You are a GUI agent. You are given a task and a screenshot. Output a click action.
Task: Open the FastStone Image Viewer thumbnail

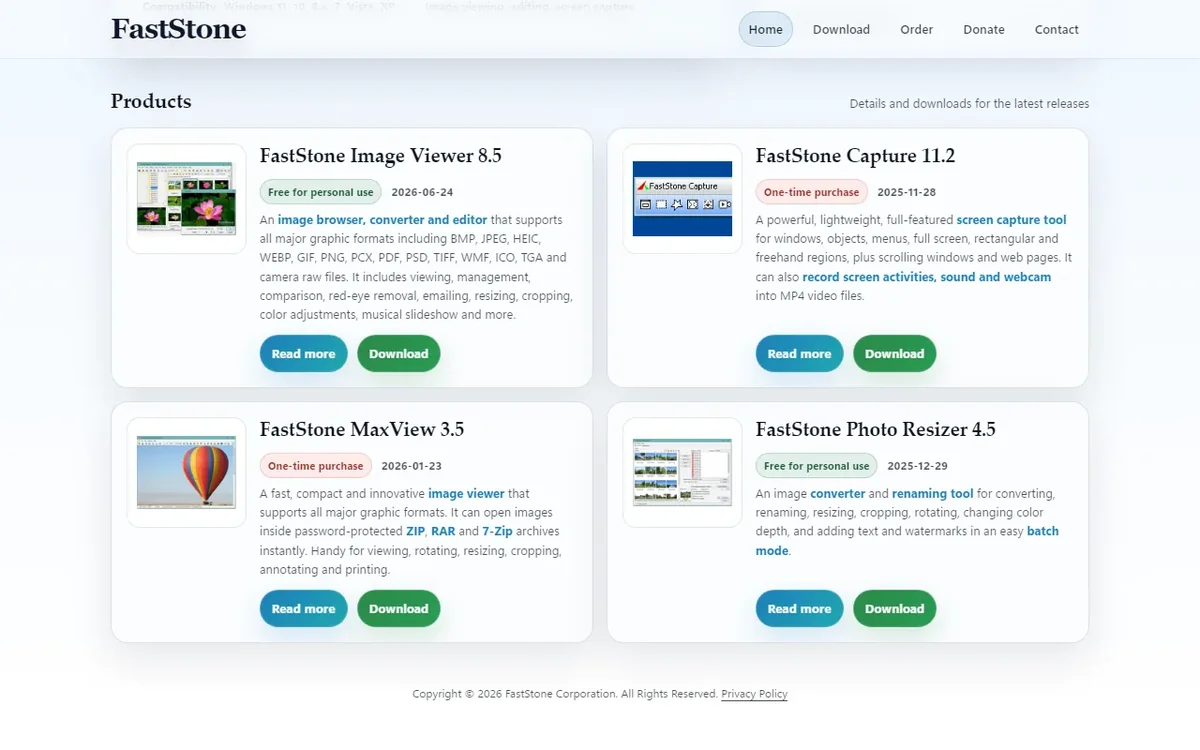[186, 198]
